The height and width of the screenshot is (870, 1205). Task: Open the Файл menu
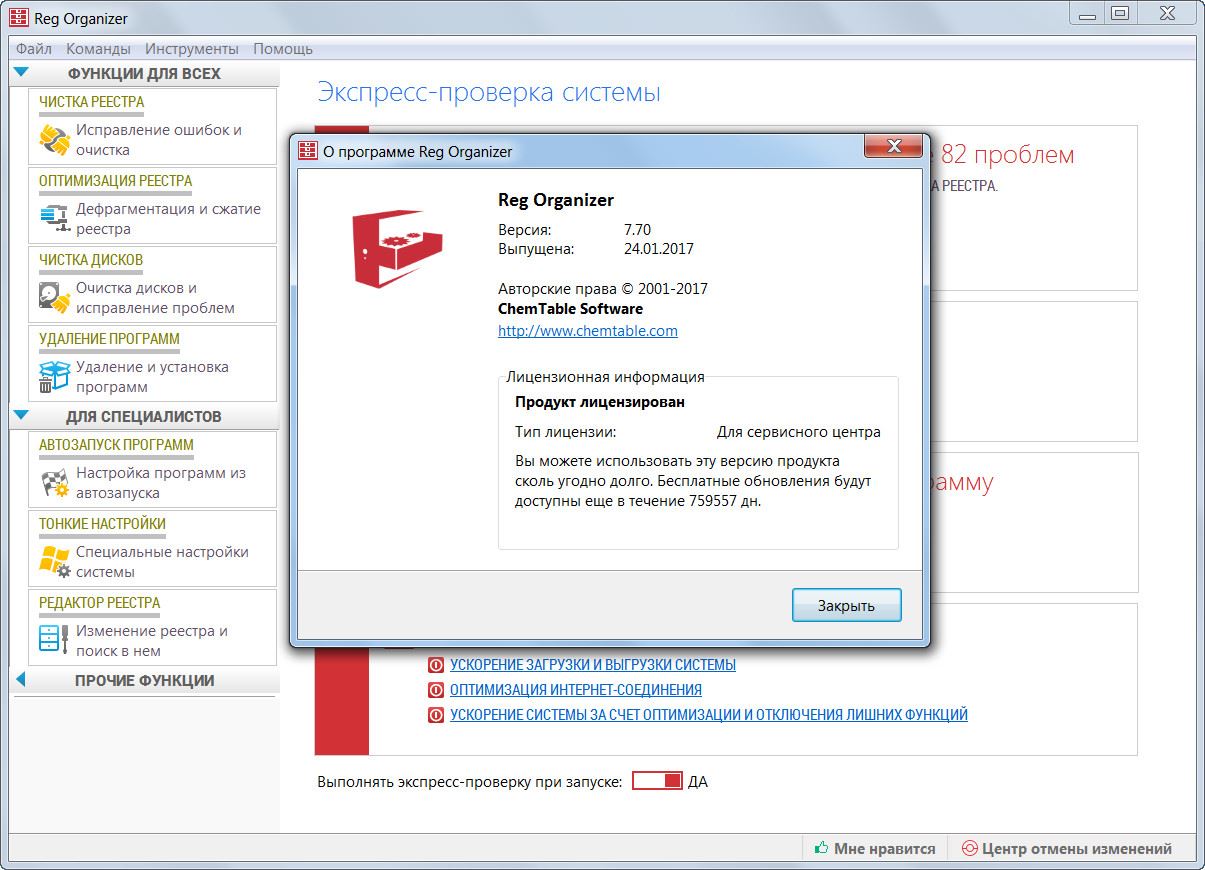(34, 48)
